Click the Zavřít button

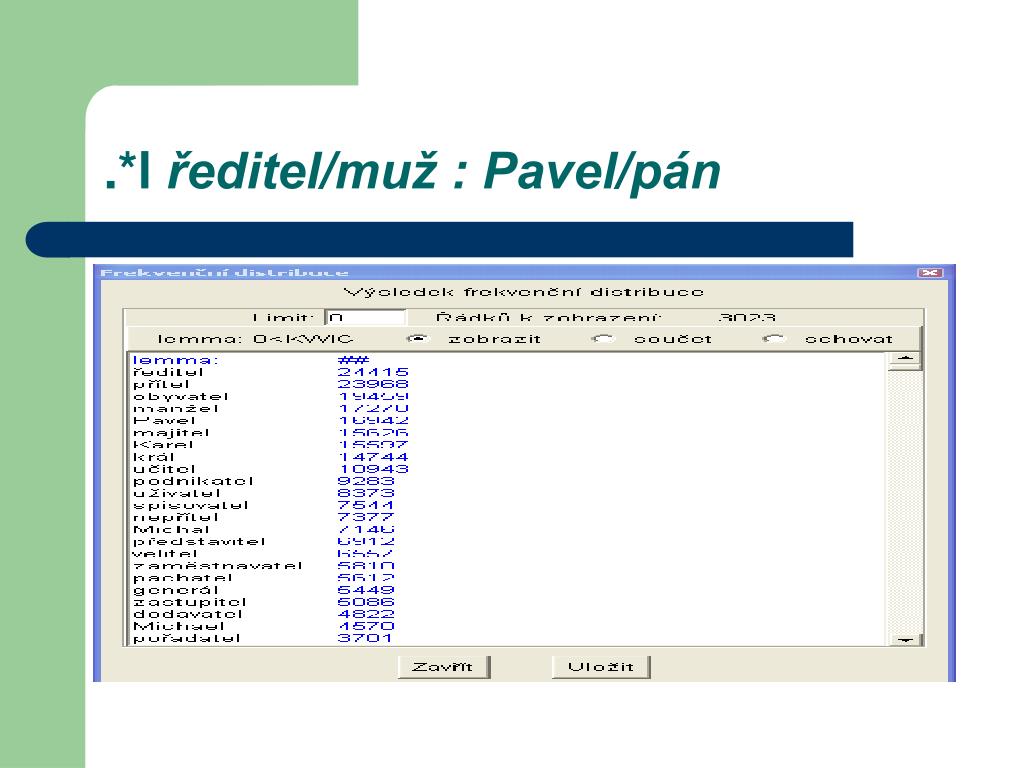click(x=443, y=667)
